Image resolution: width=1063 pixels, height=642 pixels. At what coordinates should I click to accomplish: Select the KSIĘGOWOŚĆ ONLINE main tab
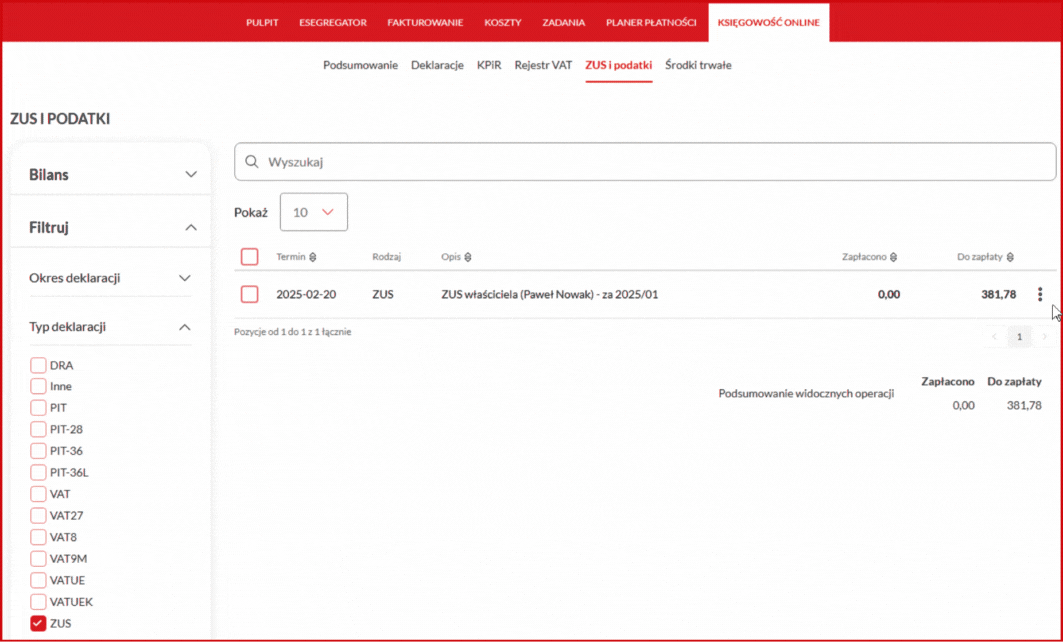pyautogui.click(x=769, y=22)
